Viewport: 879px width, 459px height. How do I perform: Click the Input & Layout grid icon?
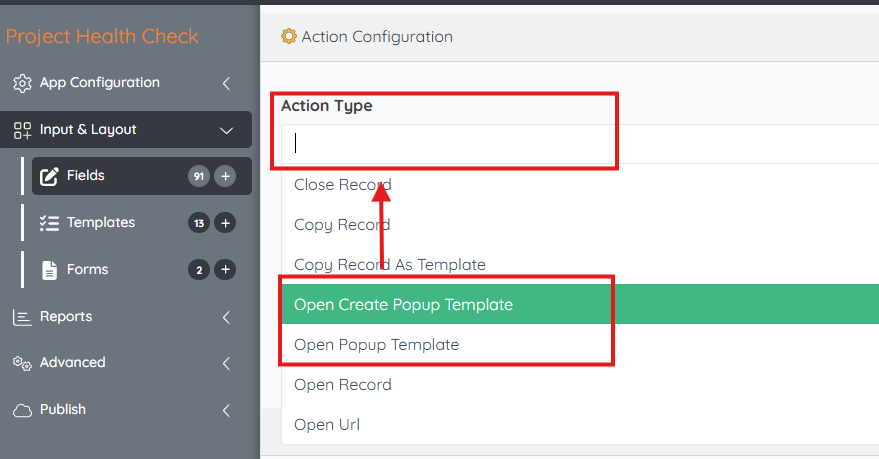22,130
